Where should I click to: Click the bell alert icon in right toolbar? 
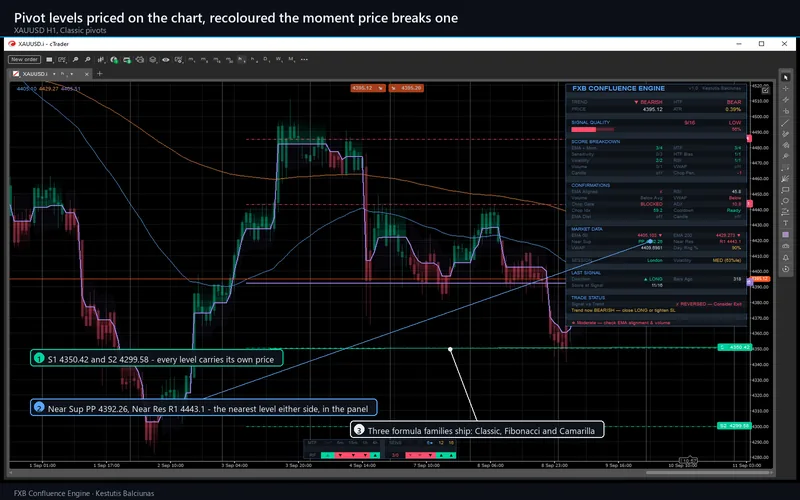pos(786,258)
